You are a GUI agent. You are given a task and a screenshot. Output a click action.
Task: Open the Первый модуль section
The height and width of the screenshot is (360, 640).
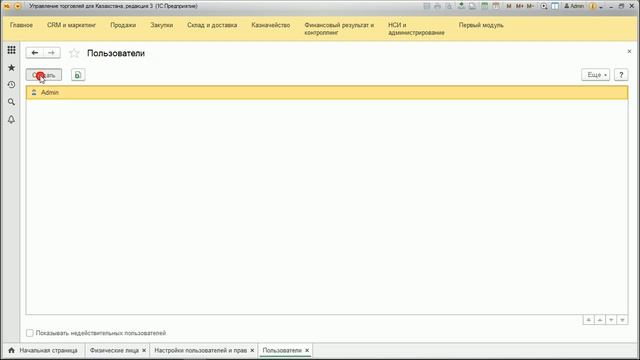pyautogui.click(x=481, y=25)
